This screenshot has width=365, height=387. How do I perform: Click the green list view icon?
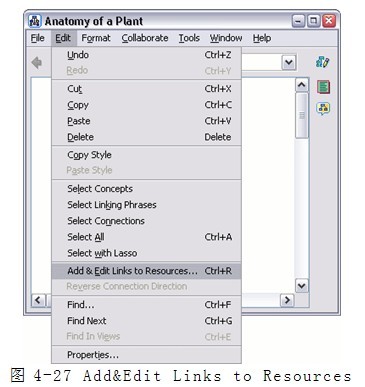(x=323, y=87)
